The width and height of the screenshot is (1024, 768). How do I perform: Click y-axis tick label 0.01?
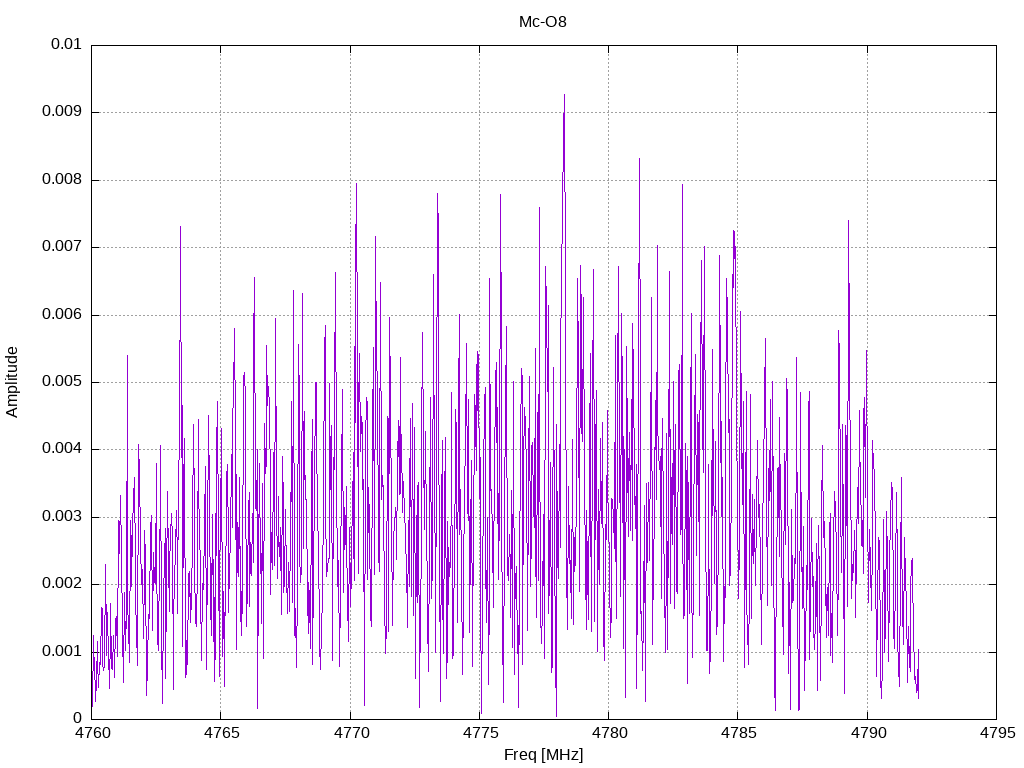coord(66,44)
